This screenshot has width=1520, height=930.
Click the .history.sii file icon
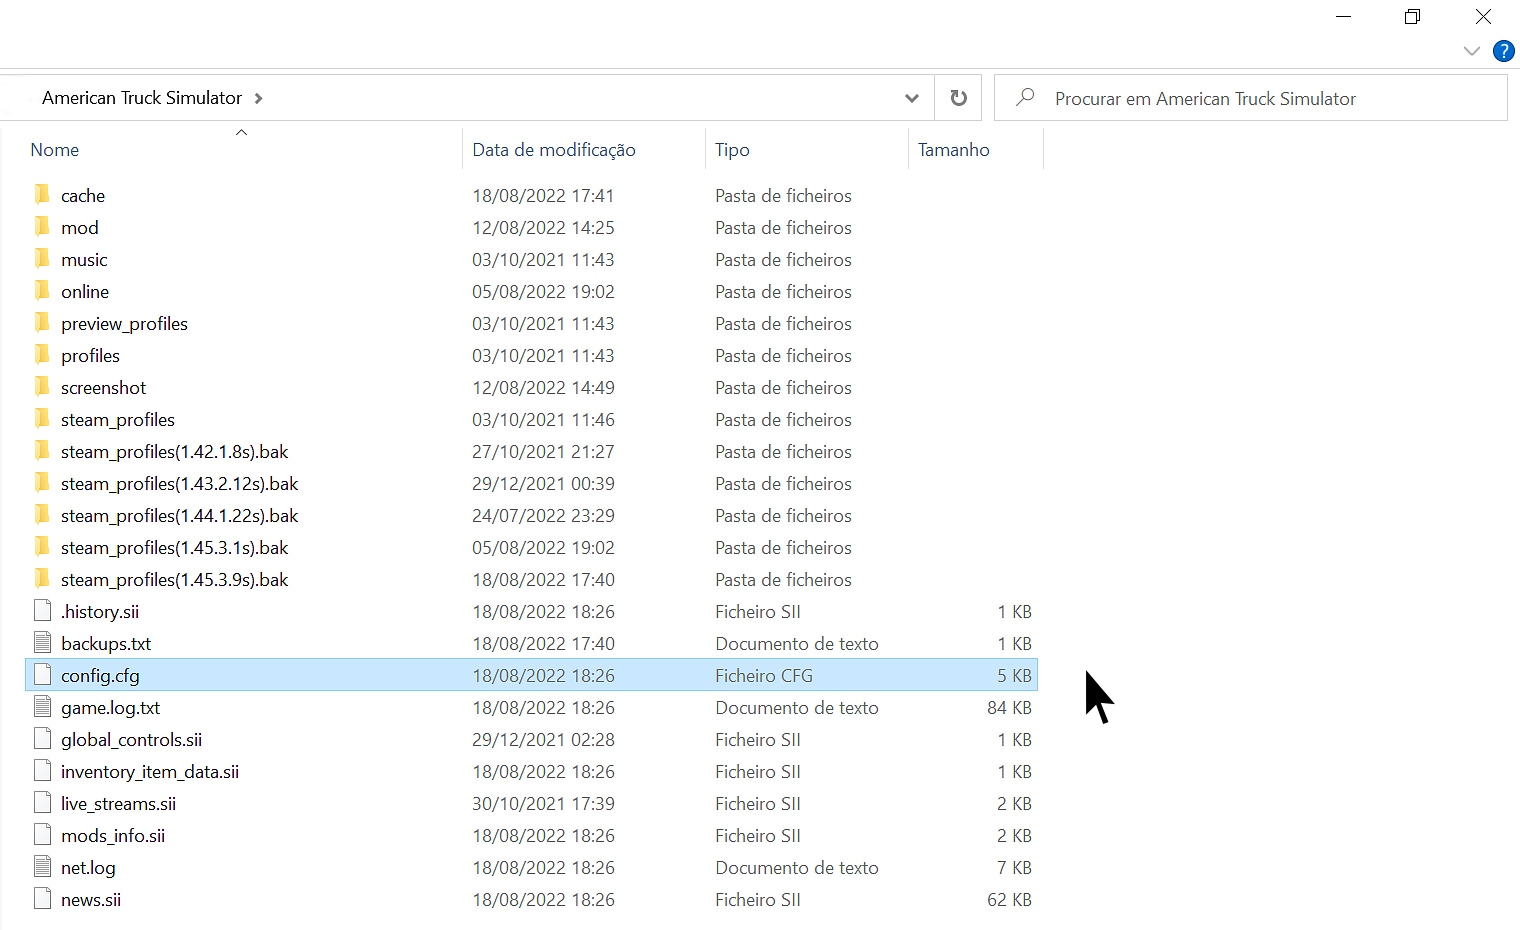pos(42,611)
